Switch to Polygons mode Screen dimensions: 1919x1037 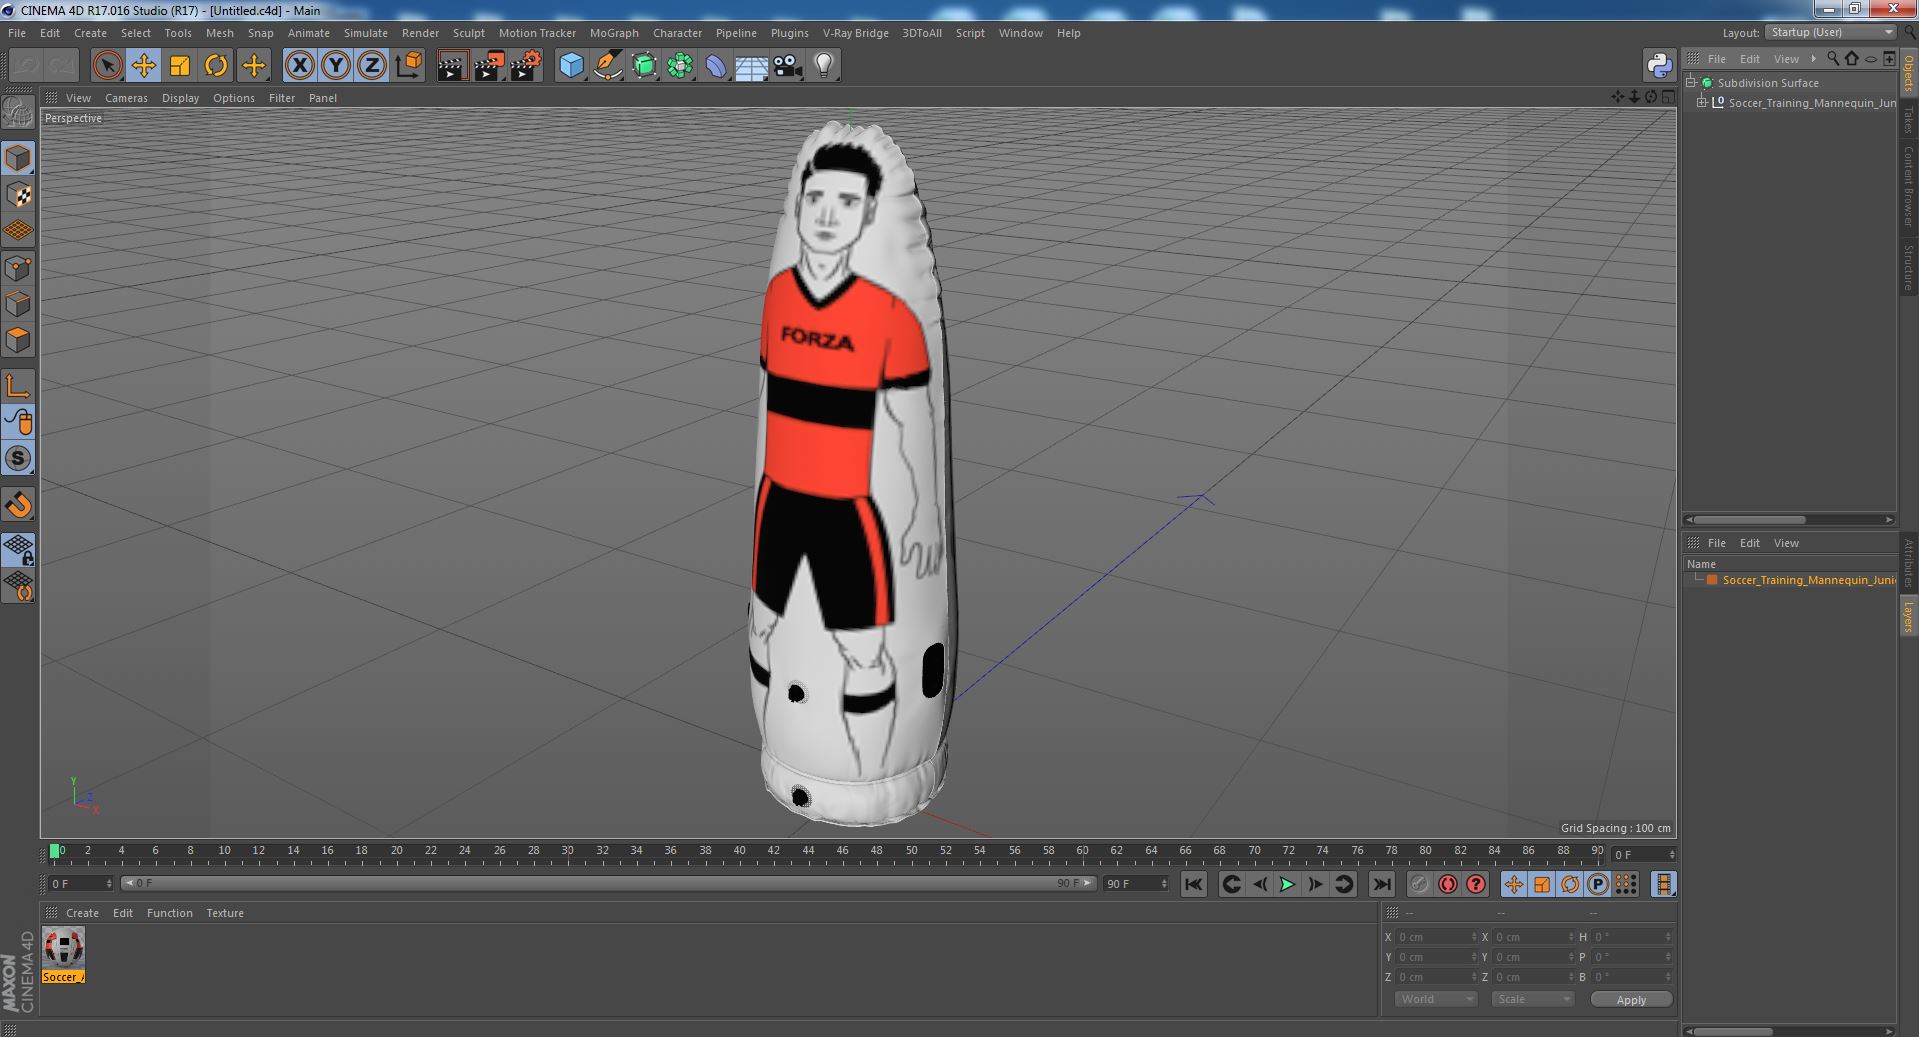(18, 340)
